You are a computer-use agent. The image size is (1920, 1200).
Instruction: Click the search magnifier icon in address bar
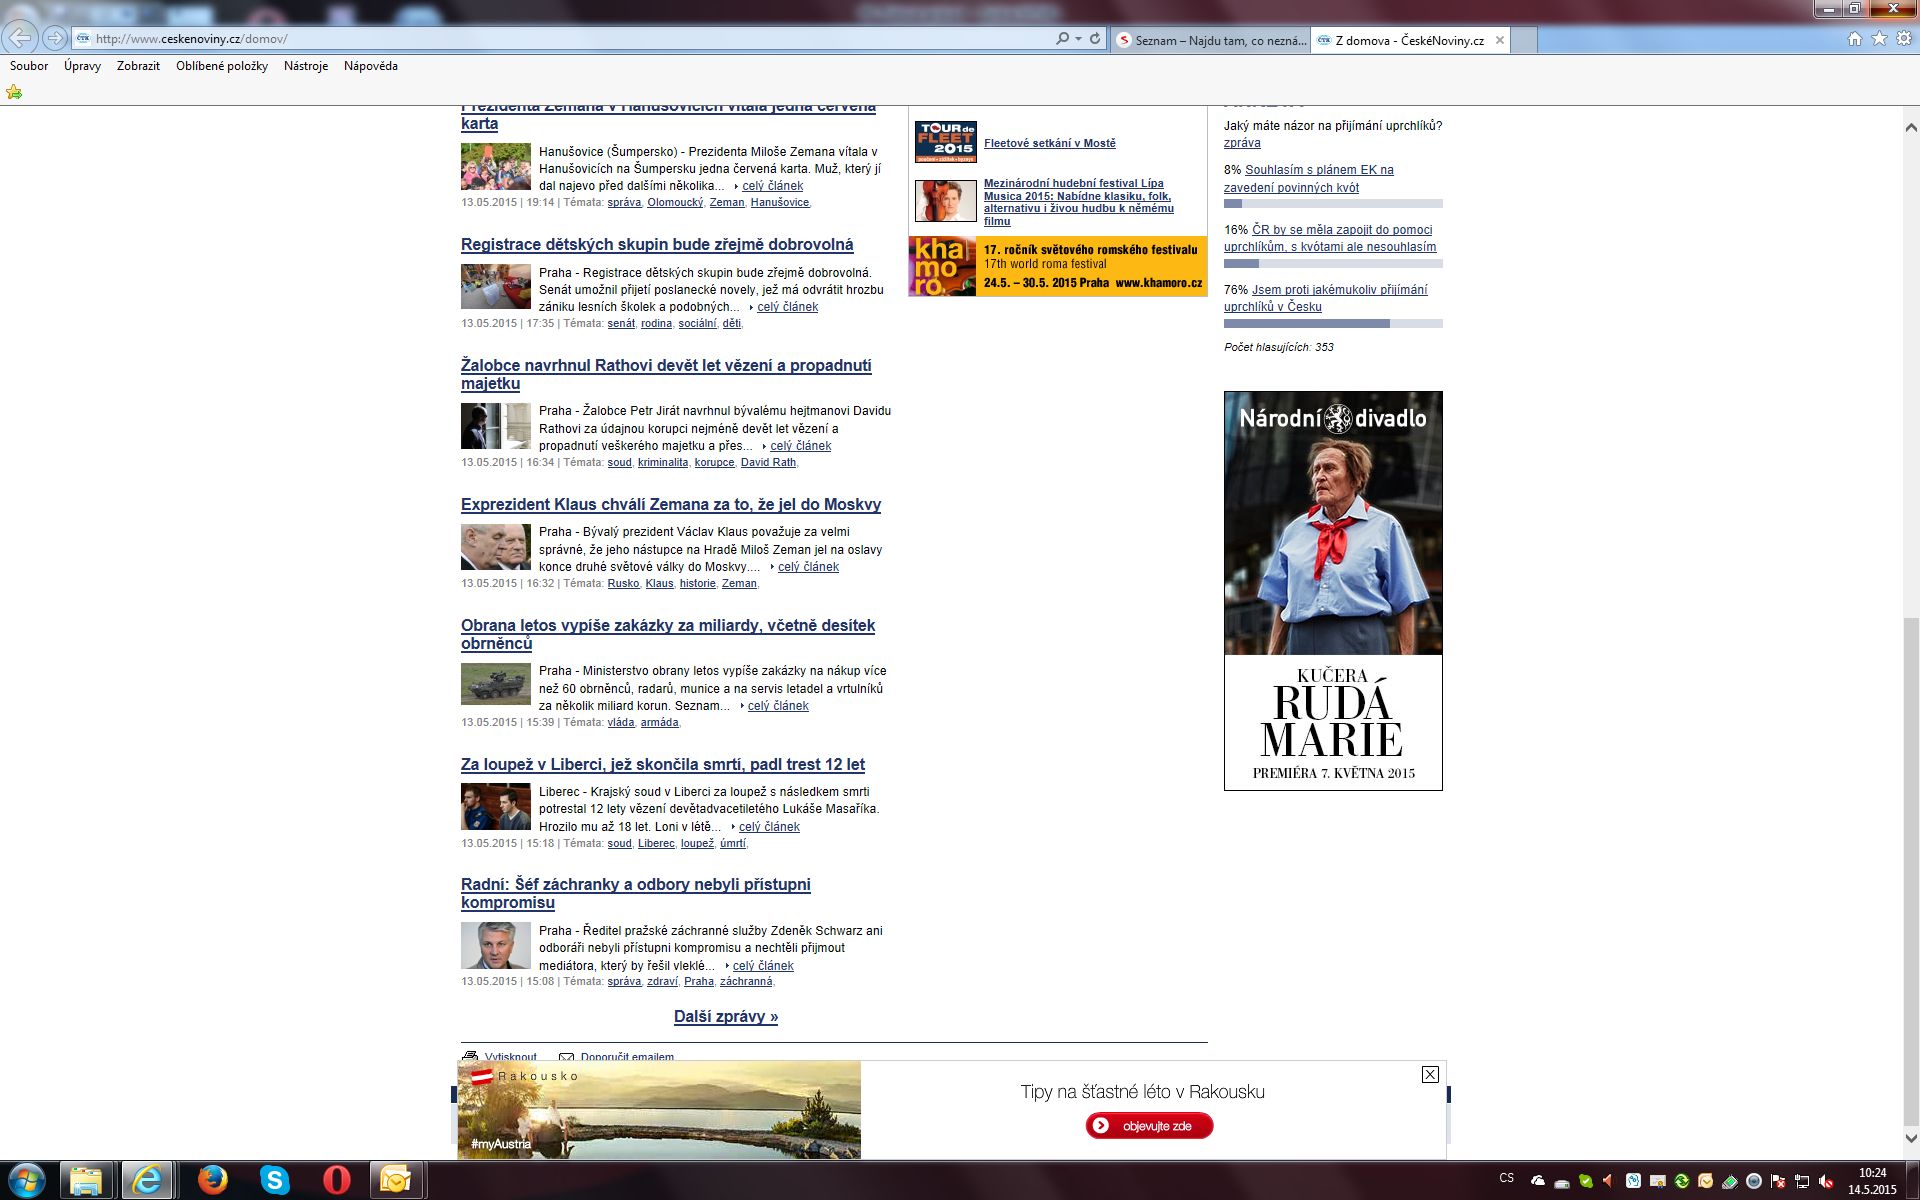1062,39
